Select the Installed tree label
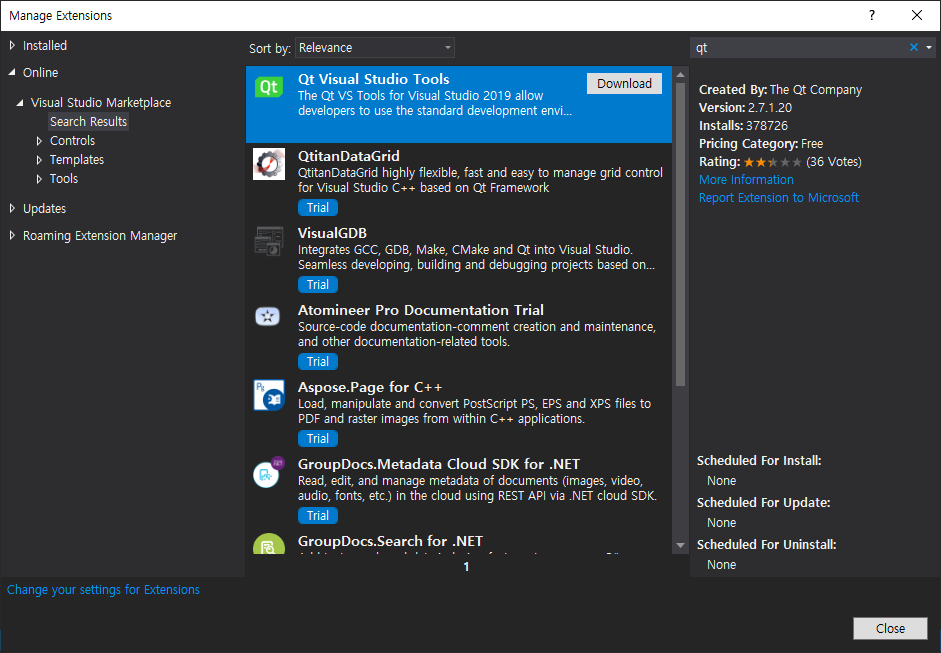Viewport: 941px width, 653px height. 45,45
